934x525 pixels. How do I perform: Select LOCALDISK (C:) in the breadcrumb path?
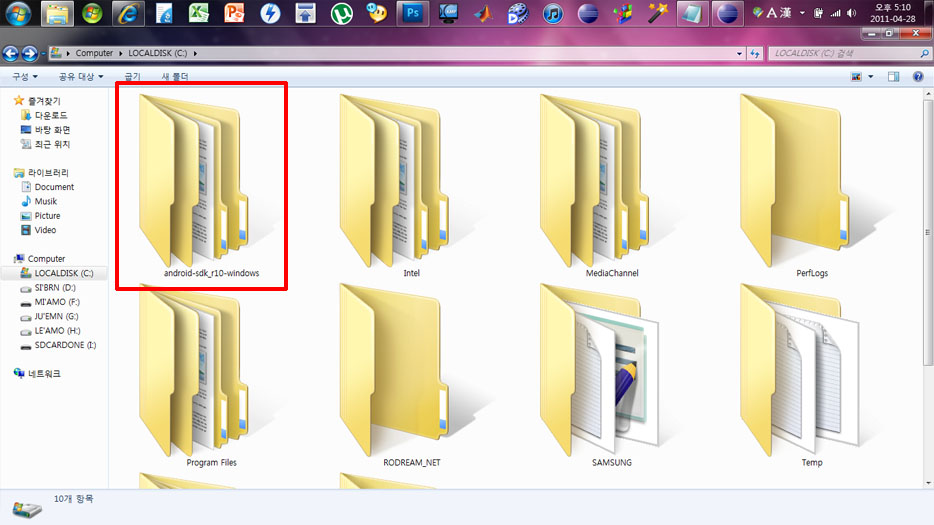(x=157, y=53)
